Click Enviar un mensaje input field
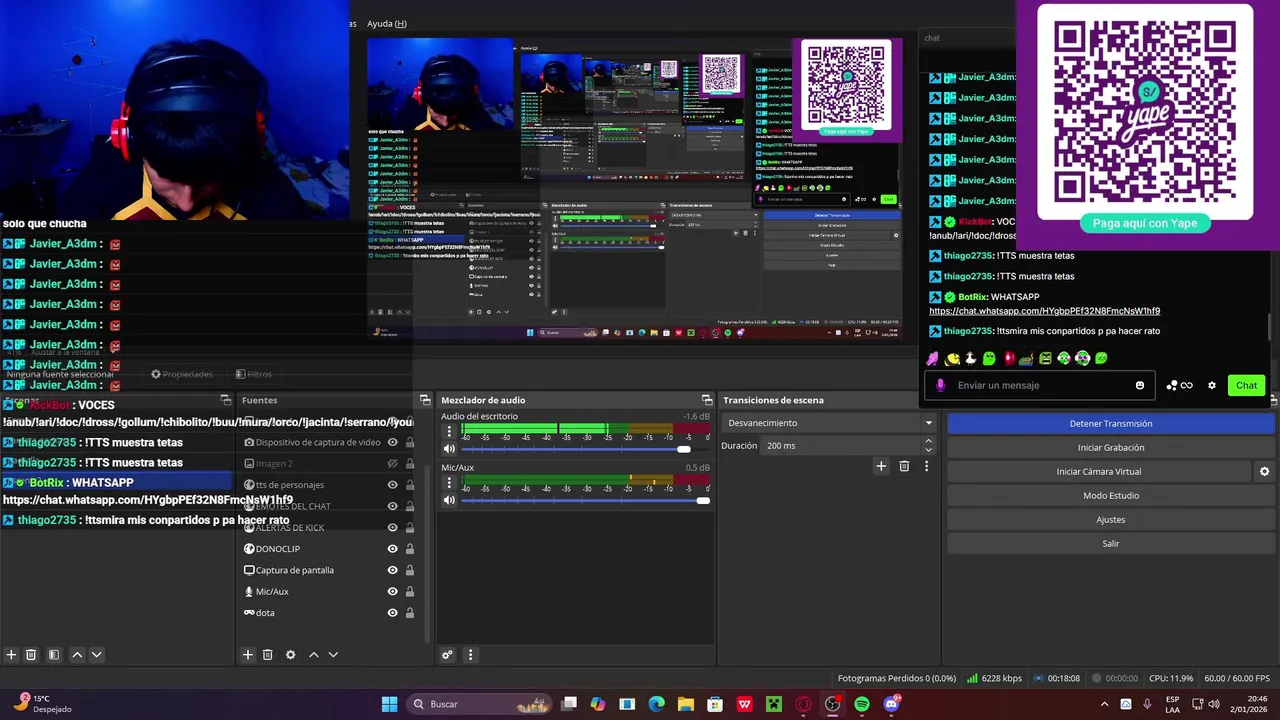 [1040, 385]
